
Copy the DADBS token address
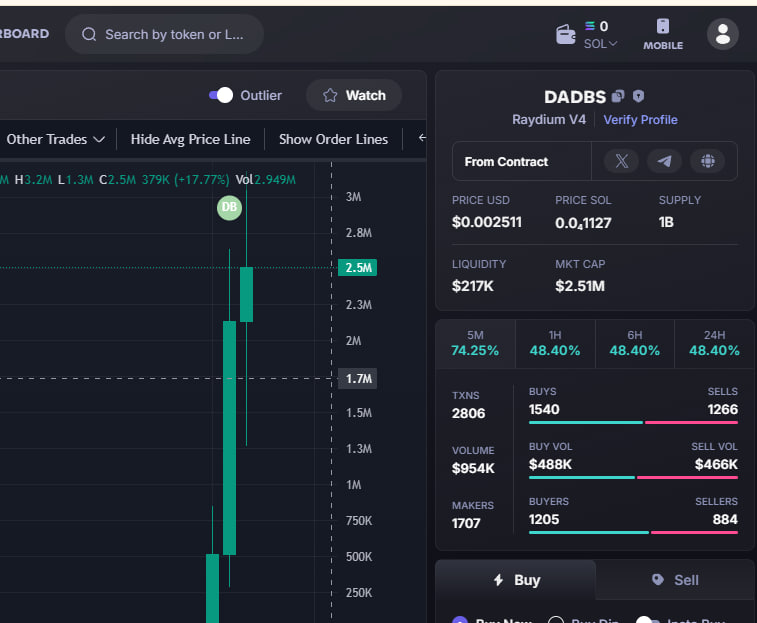(x=617, y=96)
